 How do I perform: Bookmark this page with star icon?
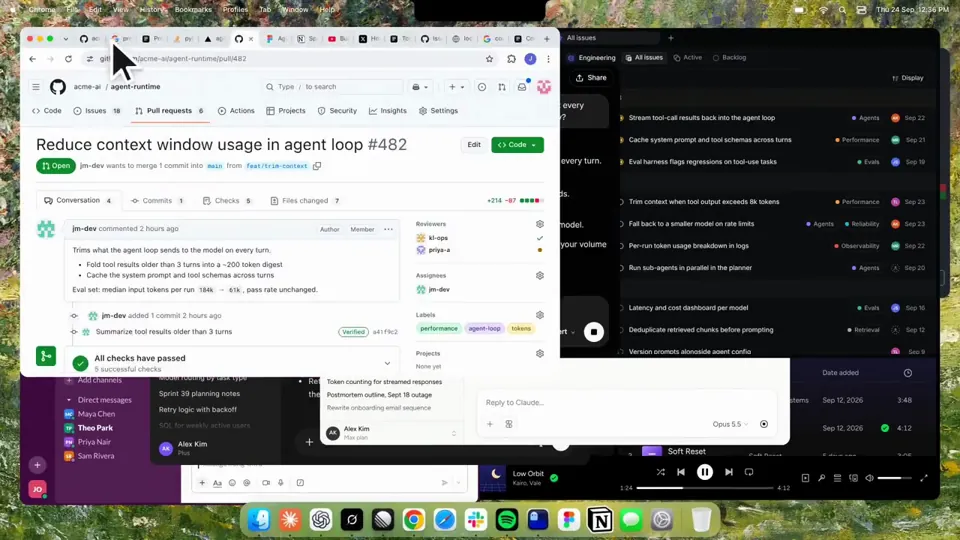(489, 59)
